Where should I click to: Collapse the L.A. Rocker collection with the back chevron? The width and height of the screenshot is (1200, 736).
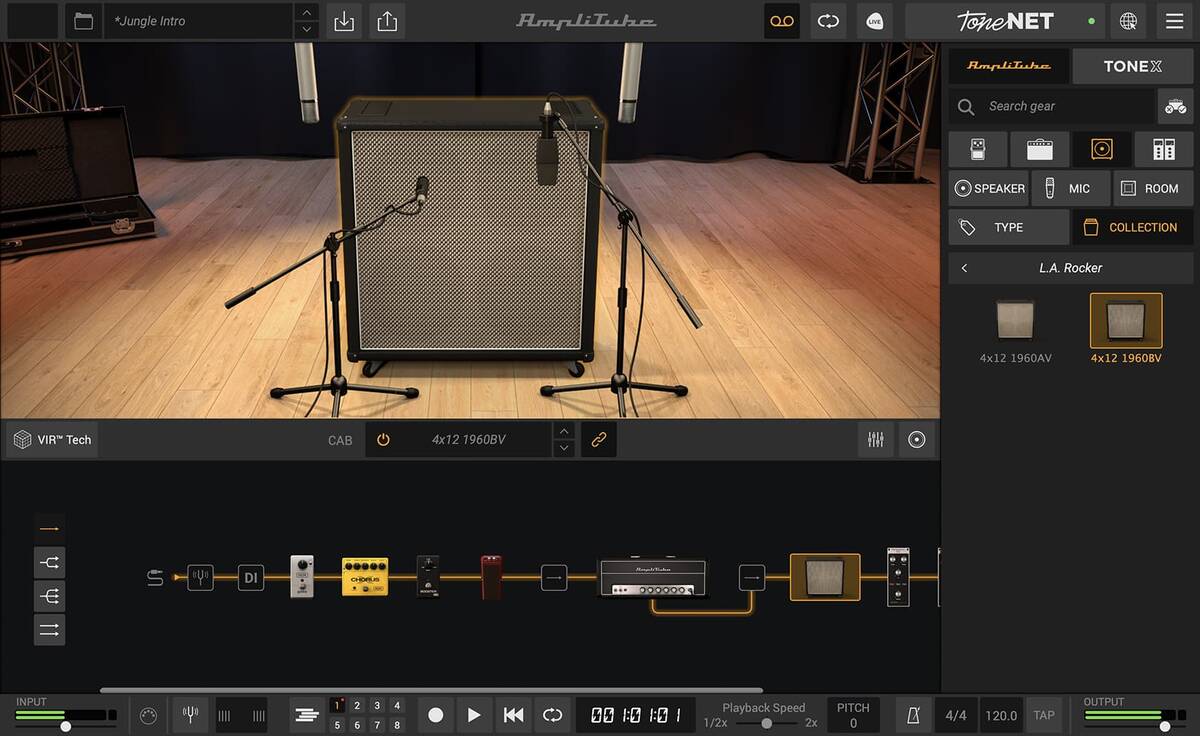click(965, 267)
